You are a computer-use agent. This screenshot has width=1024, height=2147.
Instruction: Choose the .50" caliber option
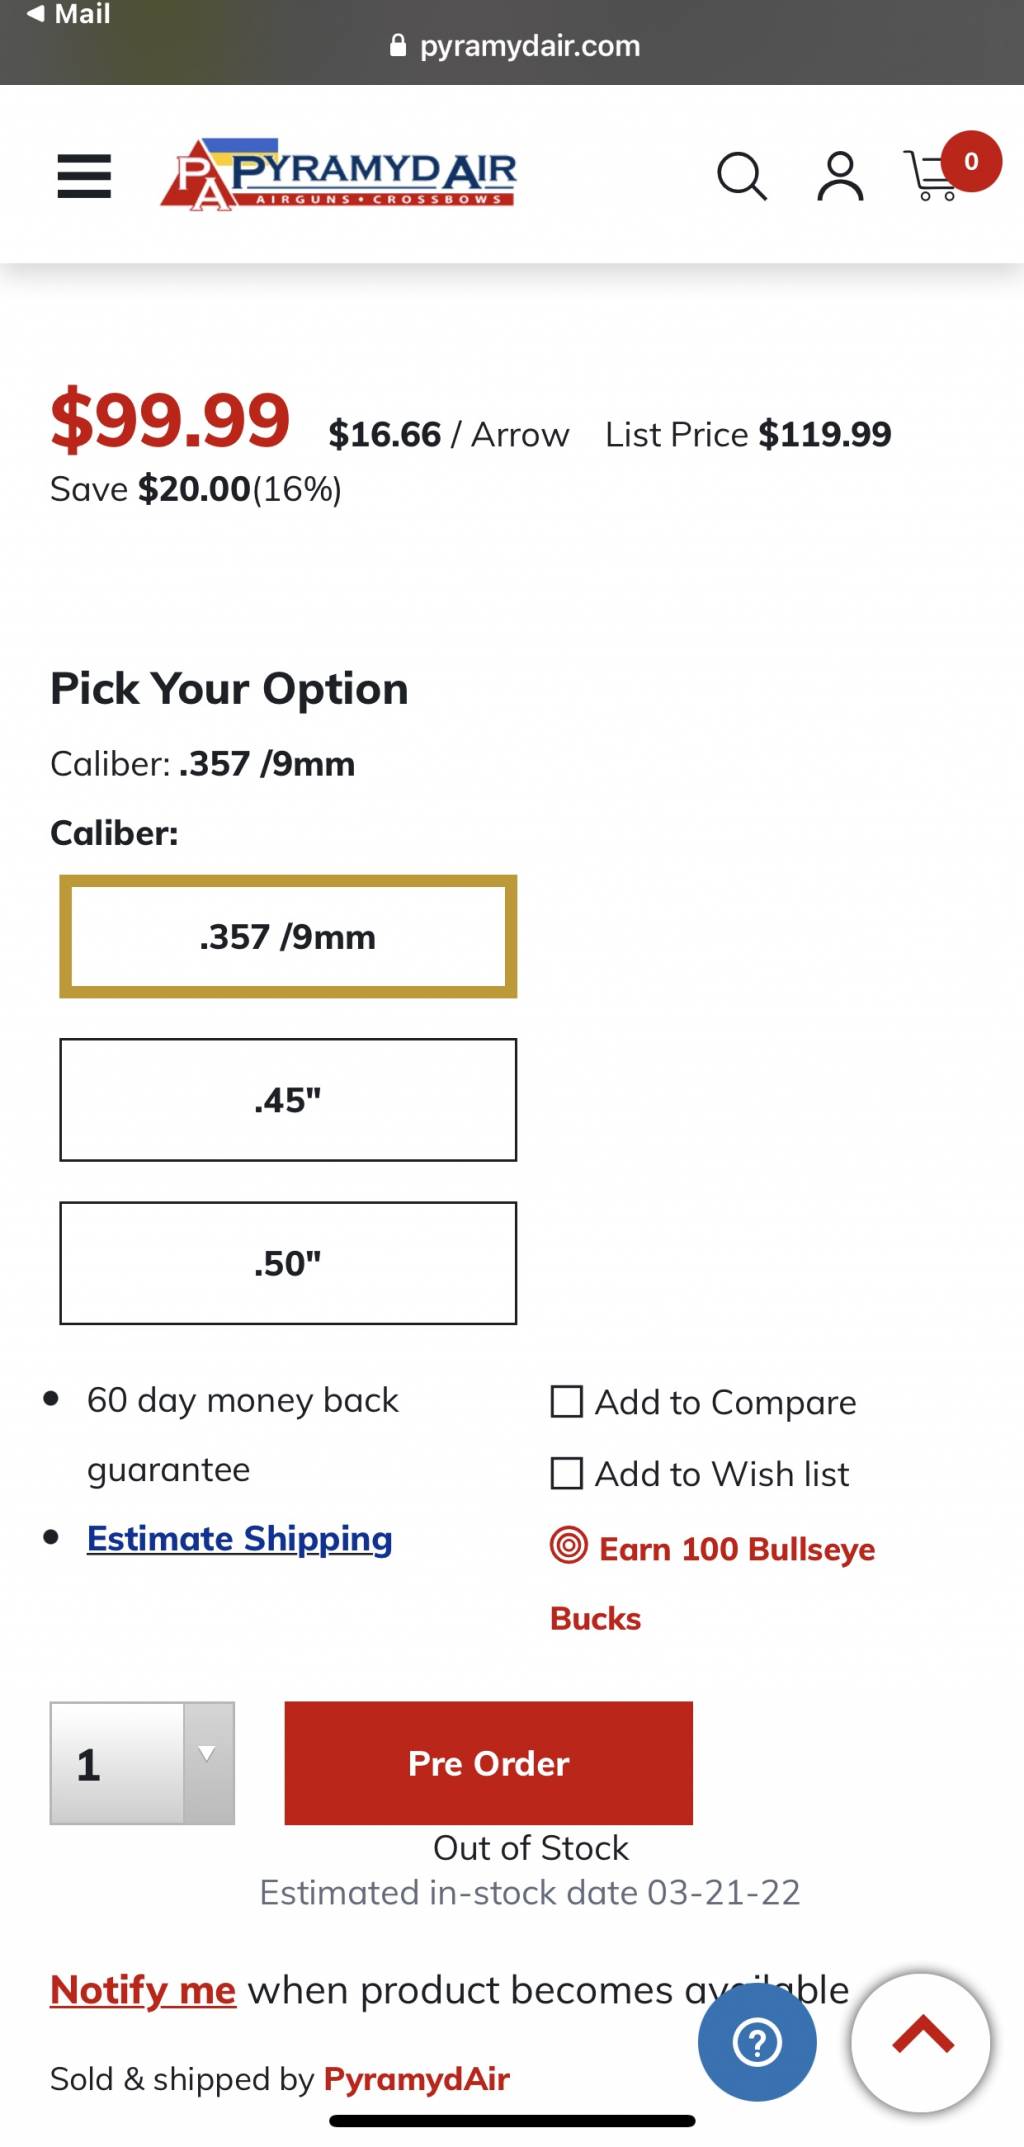(x=288, y=1262)
